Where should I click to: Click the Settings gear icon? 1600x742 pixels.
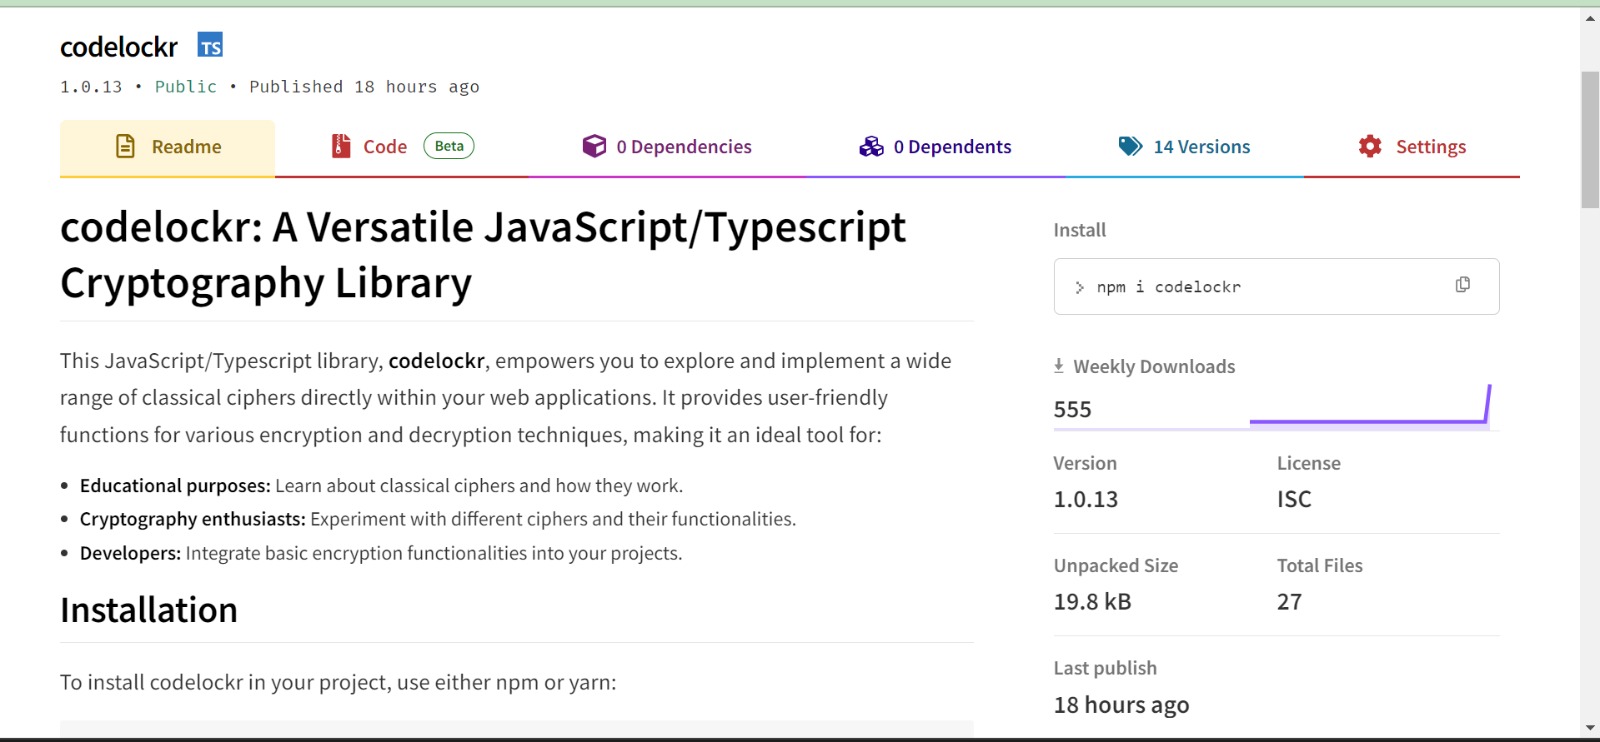(1370, 146)
